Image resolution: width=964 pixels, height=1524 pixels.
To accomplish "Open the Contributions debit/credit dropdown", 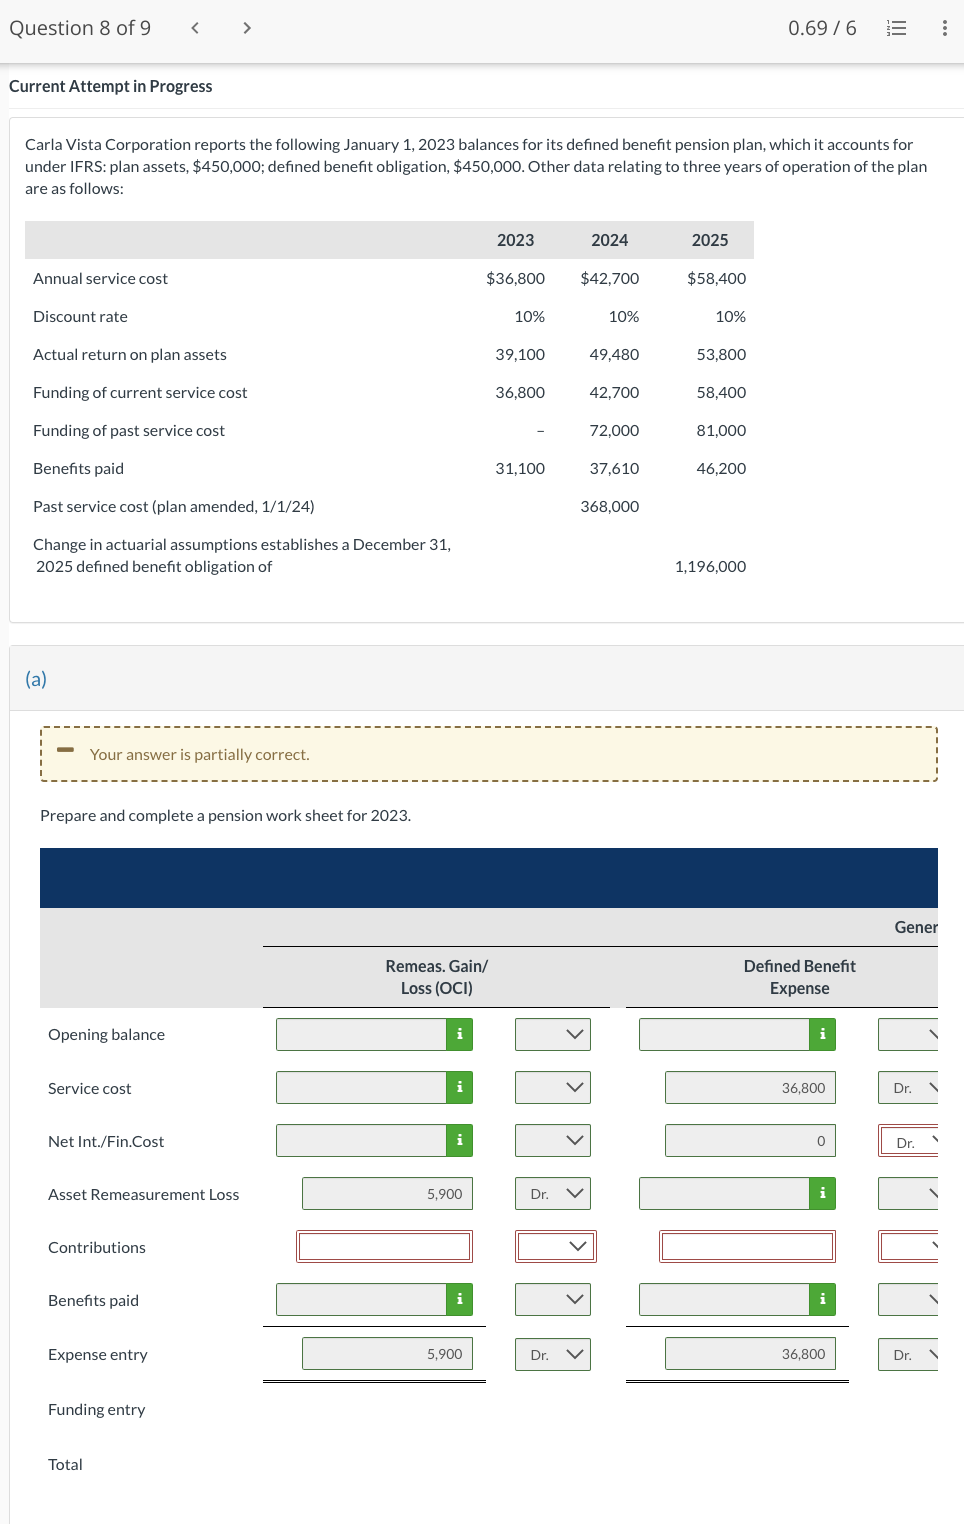I will (554, 1246).
